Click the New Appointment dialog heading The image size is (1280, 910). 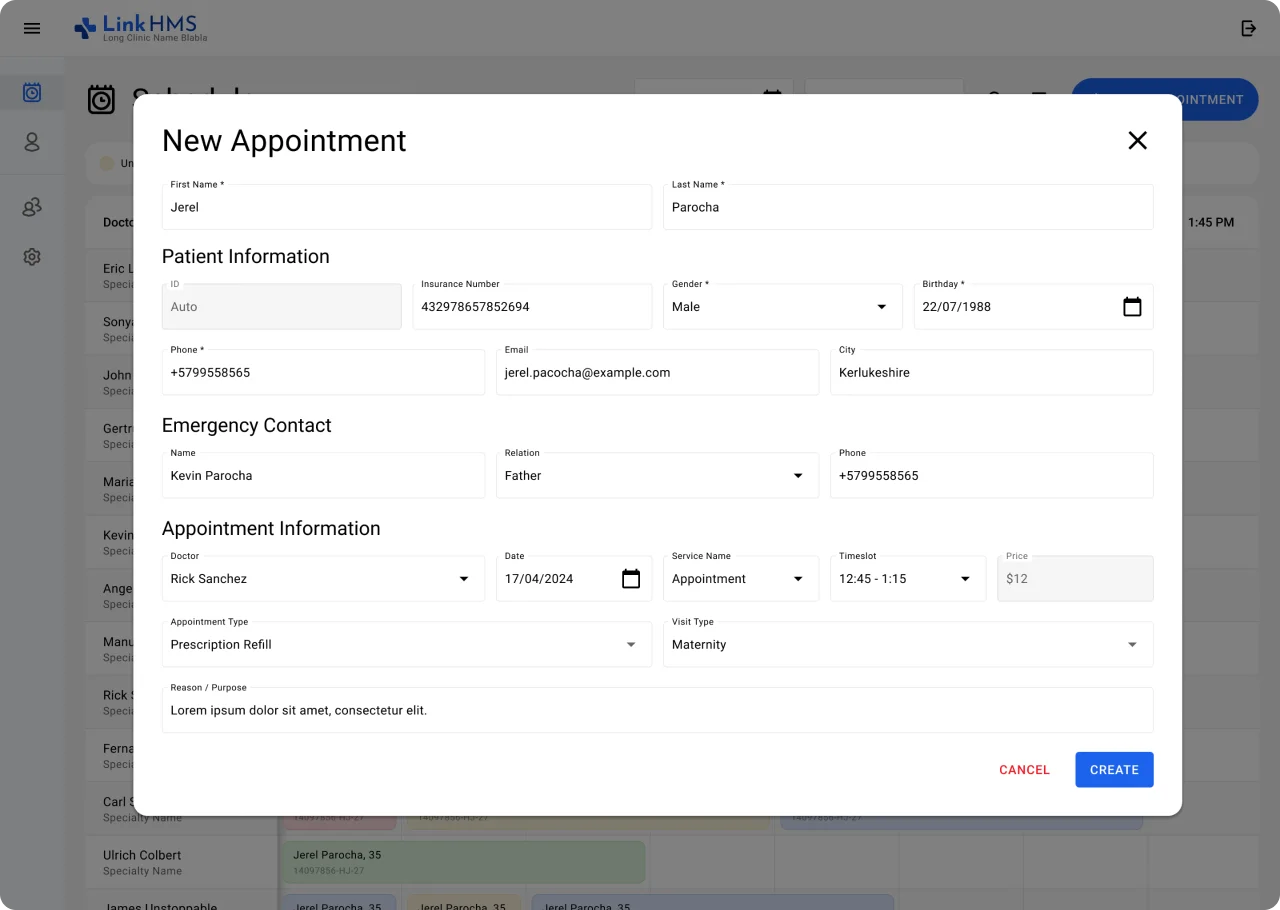284,141
